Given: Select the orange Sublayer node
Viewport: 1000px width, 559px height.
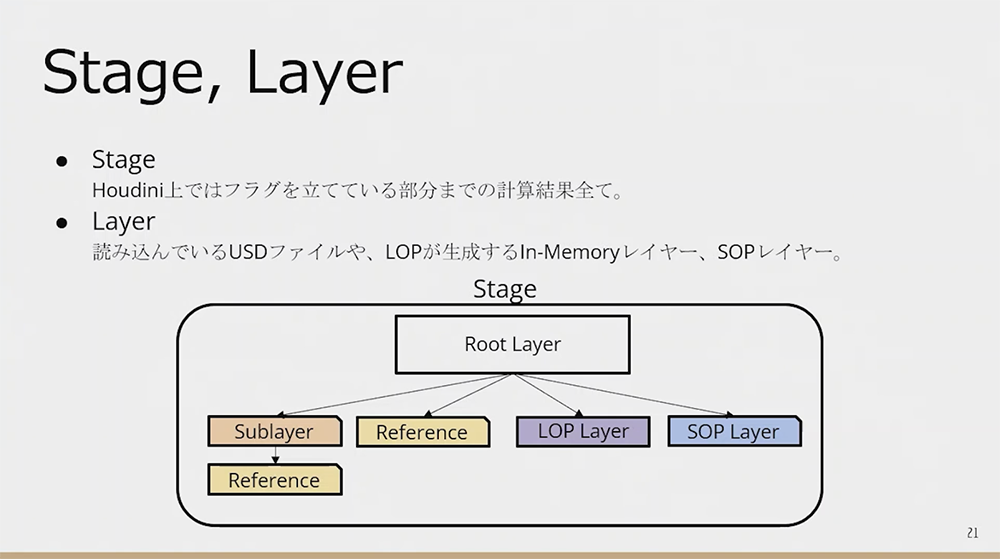Looking at the screenshot, I should [273, 432].
